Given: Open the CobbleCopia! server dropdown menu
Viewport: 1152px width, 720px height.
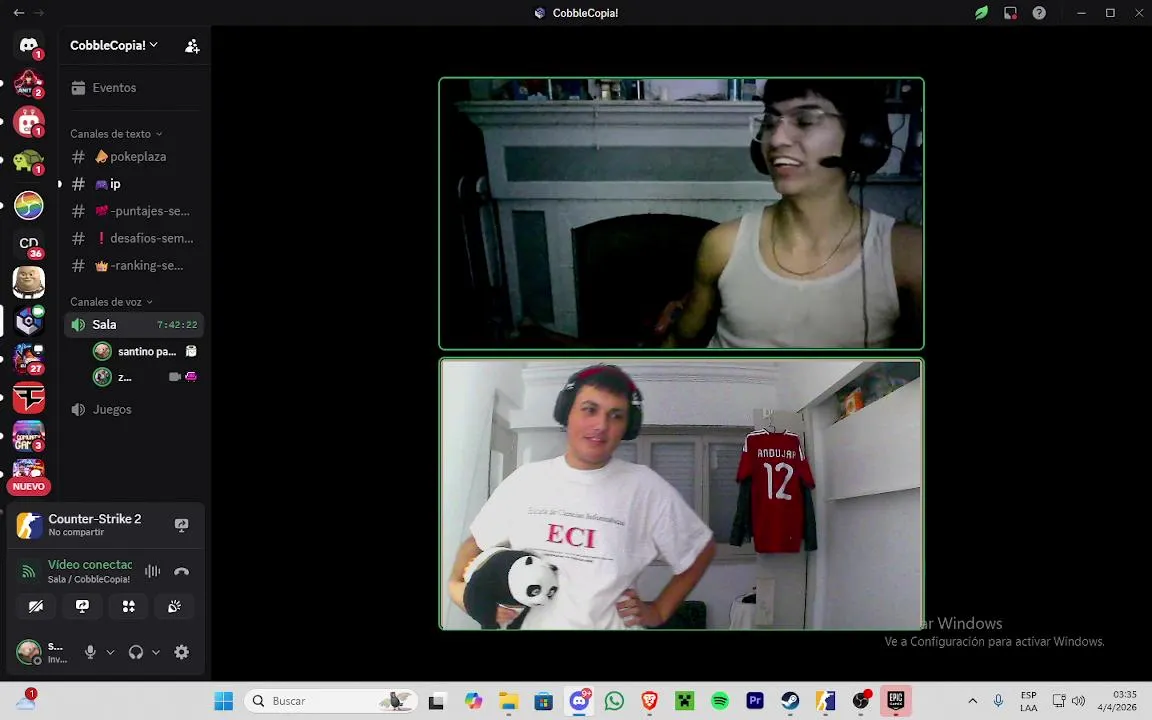Looking at the screenshot, I should point(114,46).
